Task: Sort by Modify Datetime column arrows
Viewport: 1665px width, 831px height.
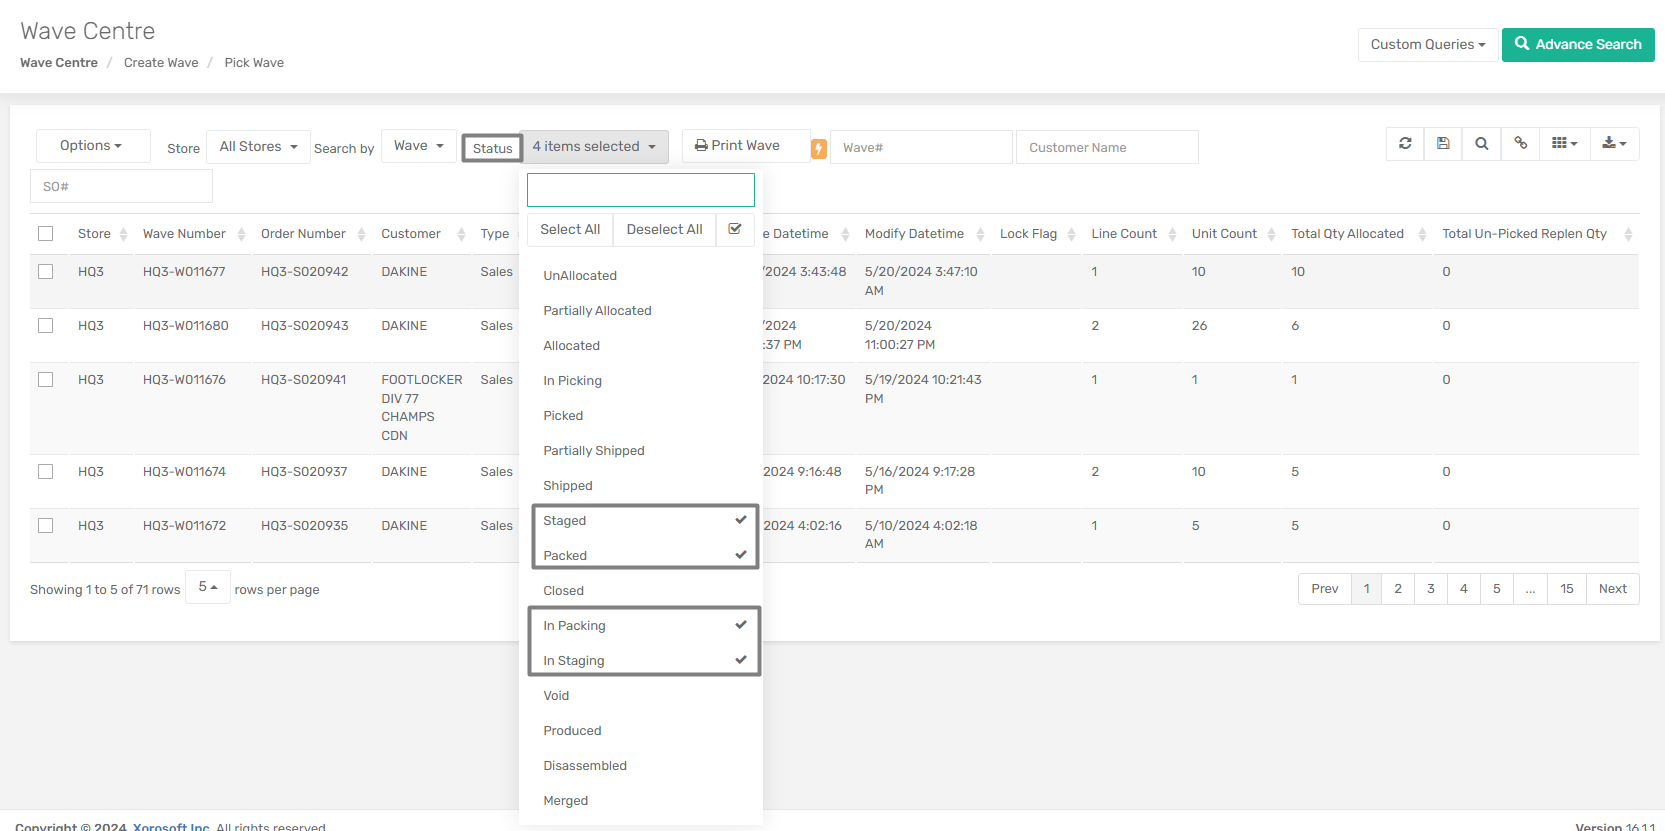Action: [x=980, y=235]
